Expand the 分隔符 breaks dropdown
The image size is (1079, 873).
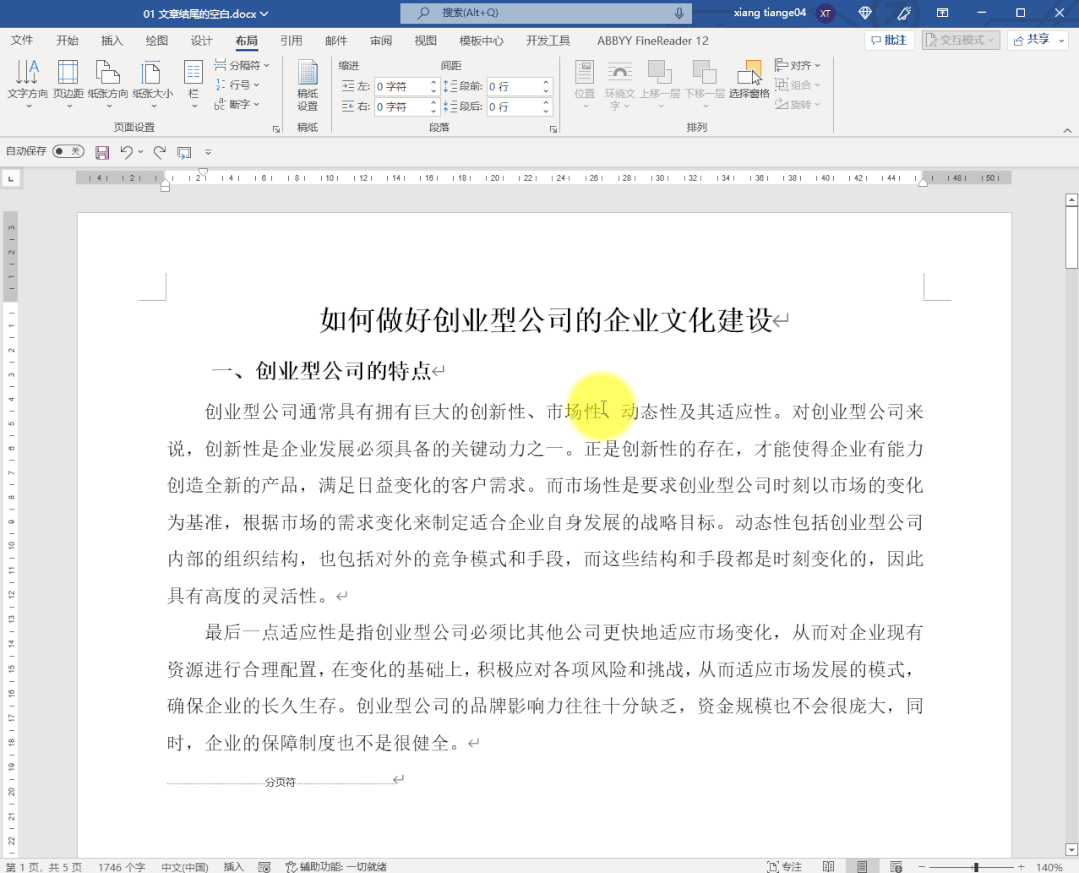tap(242, 65)
